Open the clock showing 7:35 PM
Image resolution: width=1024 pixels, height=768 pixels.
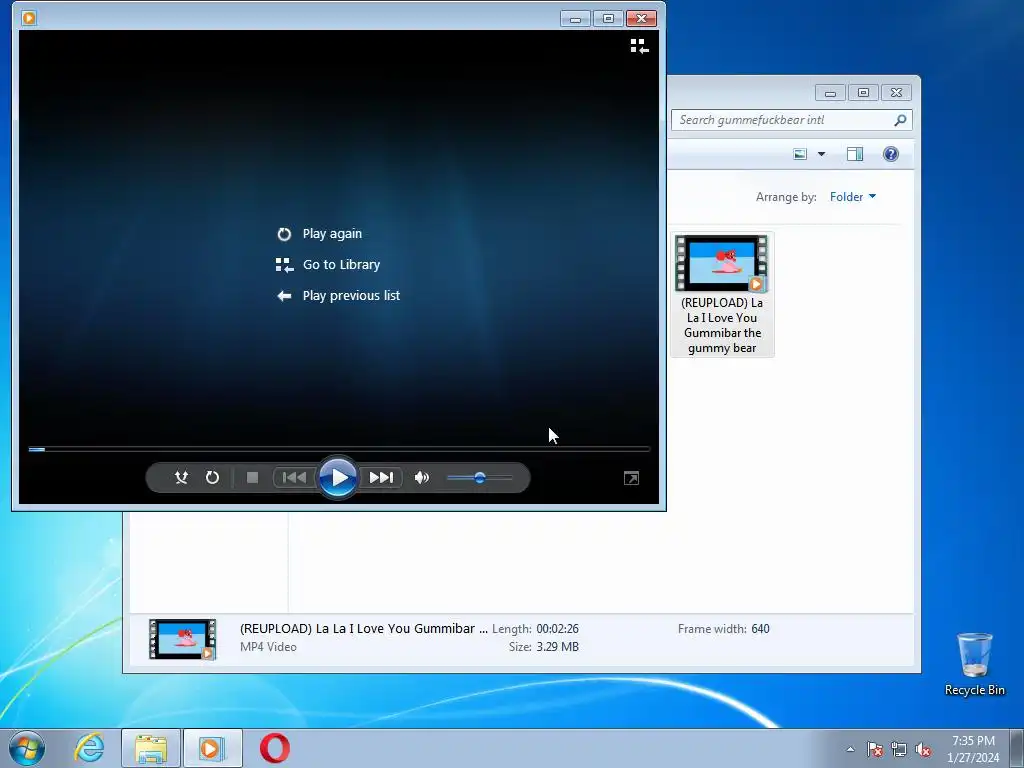point(973,749)
